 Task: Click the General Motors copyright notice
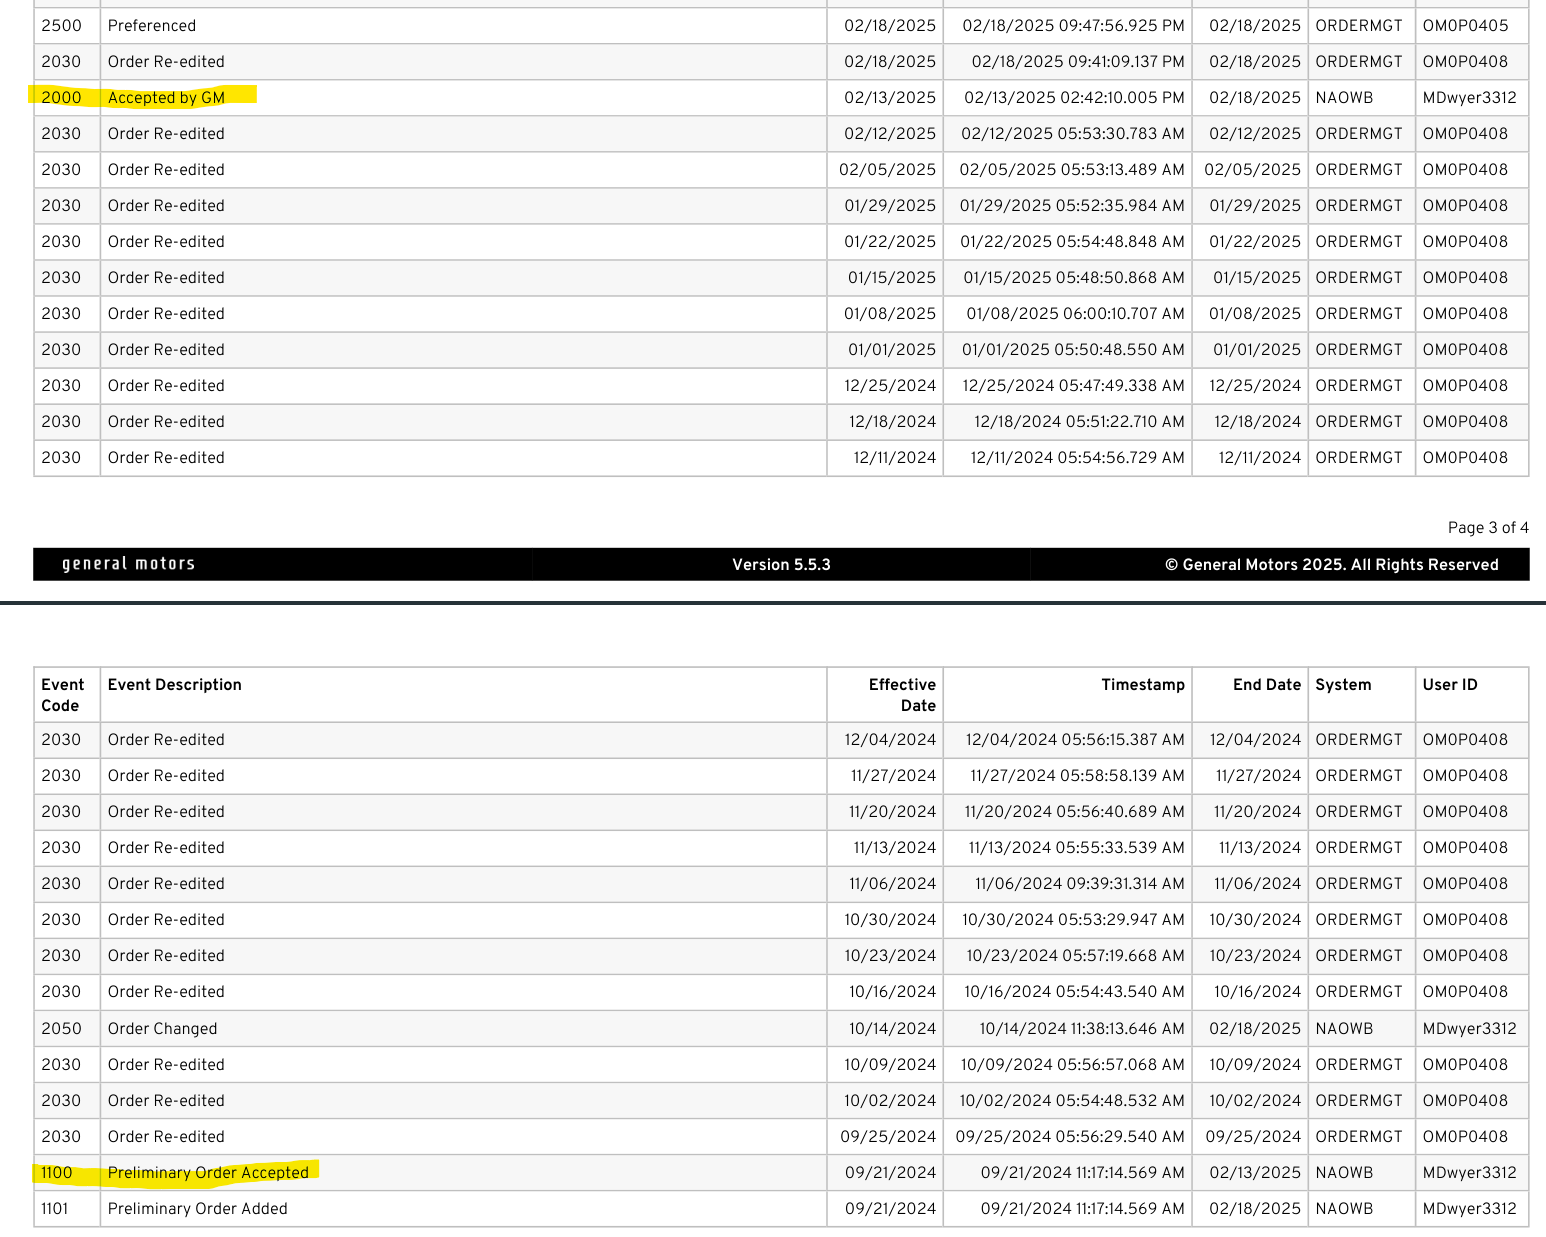click(1331, 565)
